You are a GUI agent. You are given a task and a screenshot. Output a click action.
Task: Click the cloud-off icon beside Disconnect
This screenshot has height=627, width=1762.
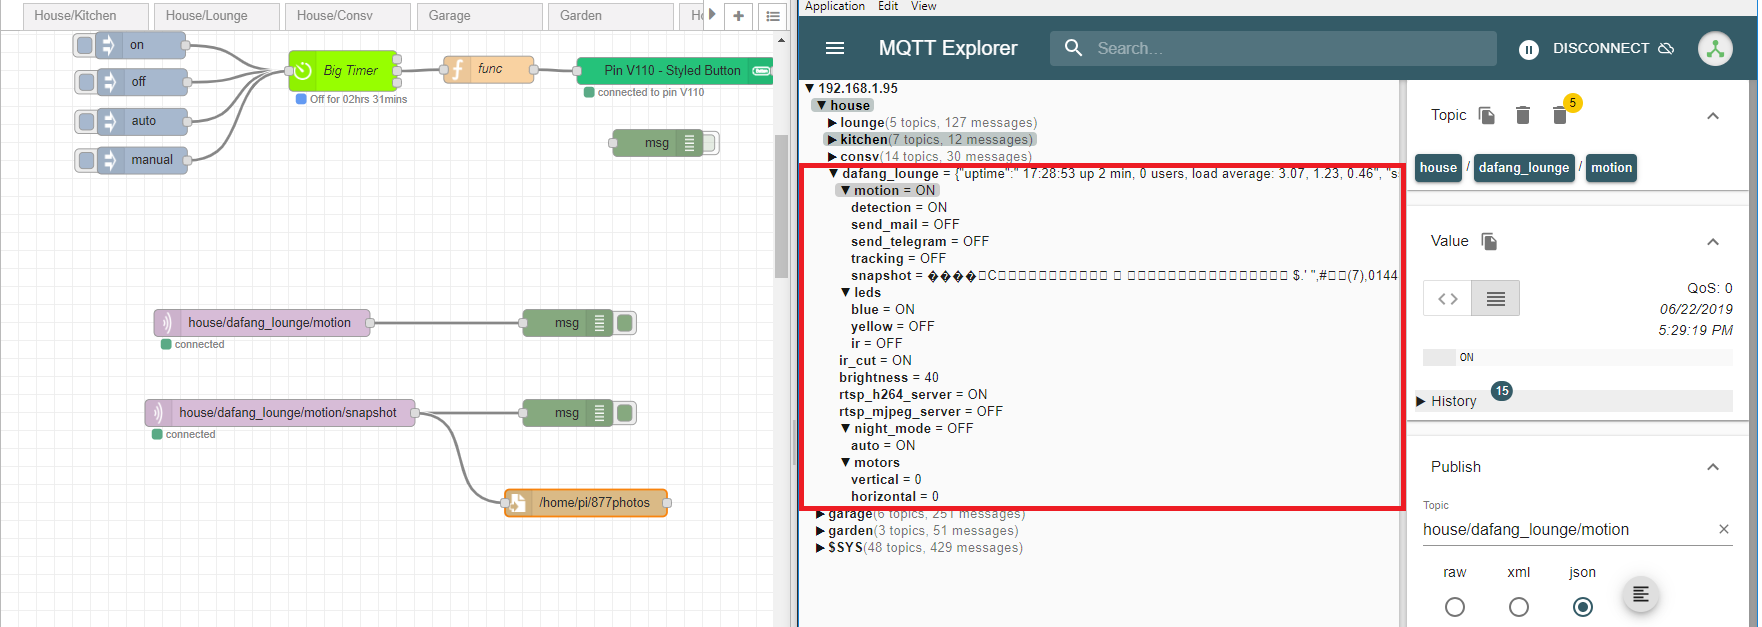click(x=1666, y=48)
